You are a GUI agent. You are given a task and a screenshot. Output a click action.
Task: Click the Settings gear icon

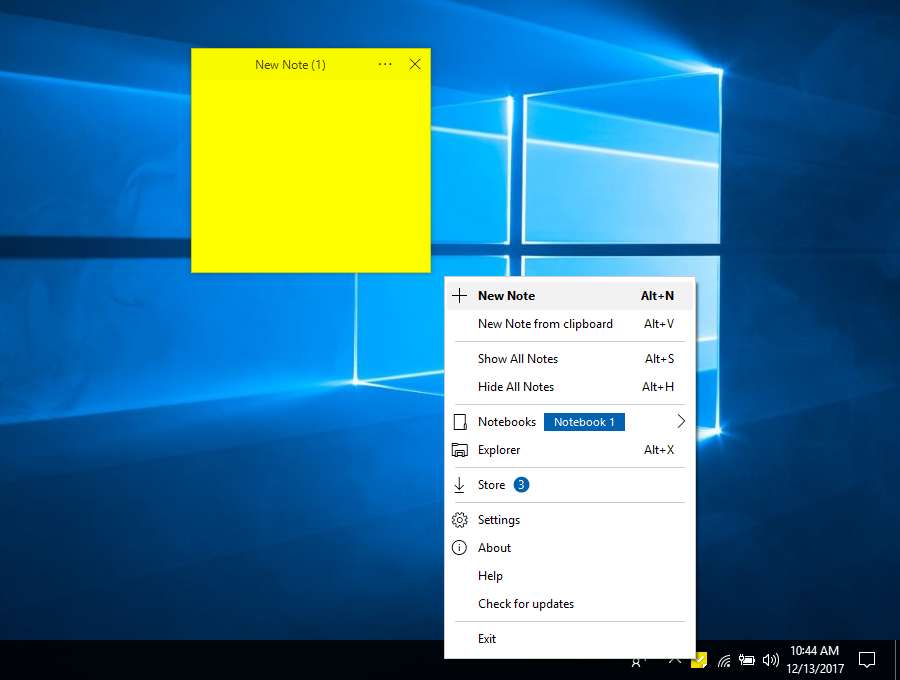click(x=459, y=519)
